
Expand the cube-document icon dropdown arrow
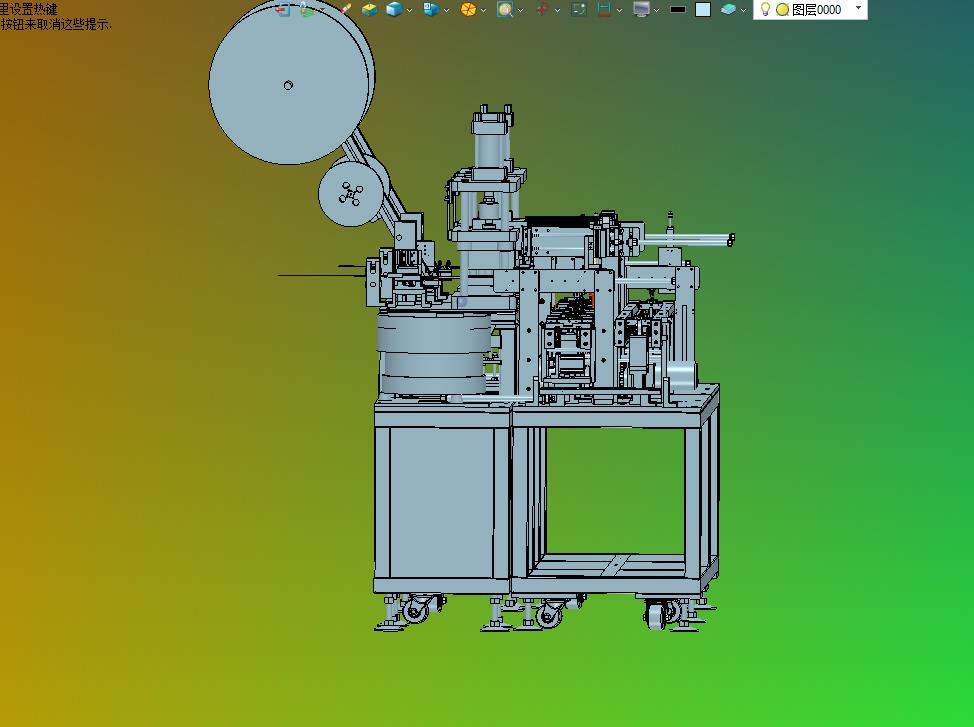(x=447, y=10)
